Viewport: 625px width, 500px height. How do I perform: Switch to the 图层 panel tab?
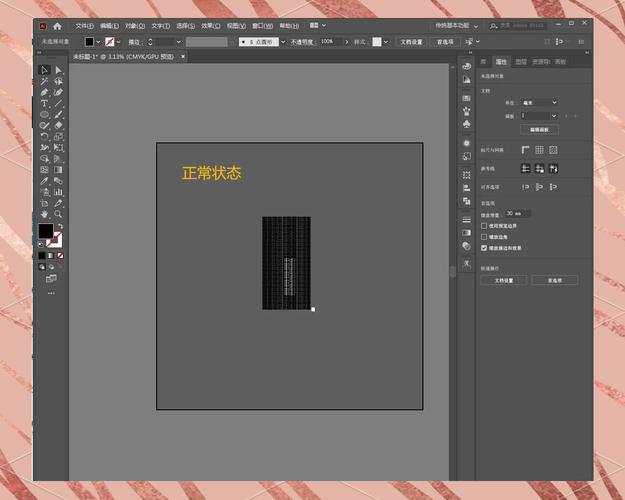(x=521, y=61)
